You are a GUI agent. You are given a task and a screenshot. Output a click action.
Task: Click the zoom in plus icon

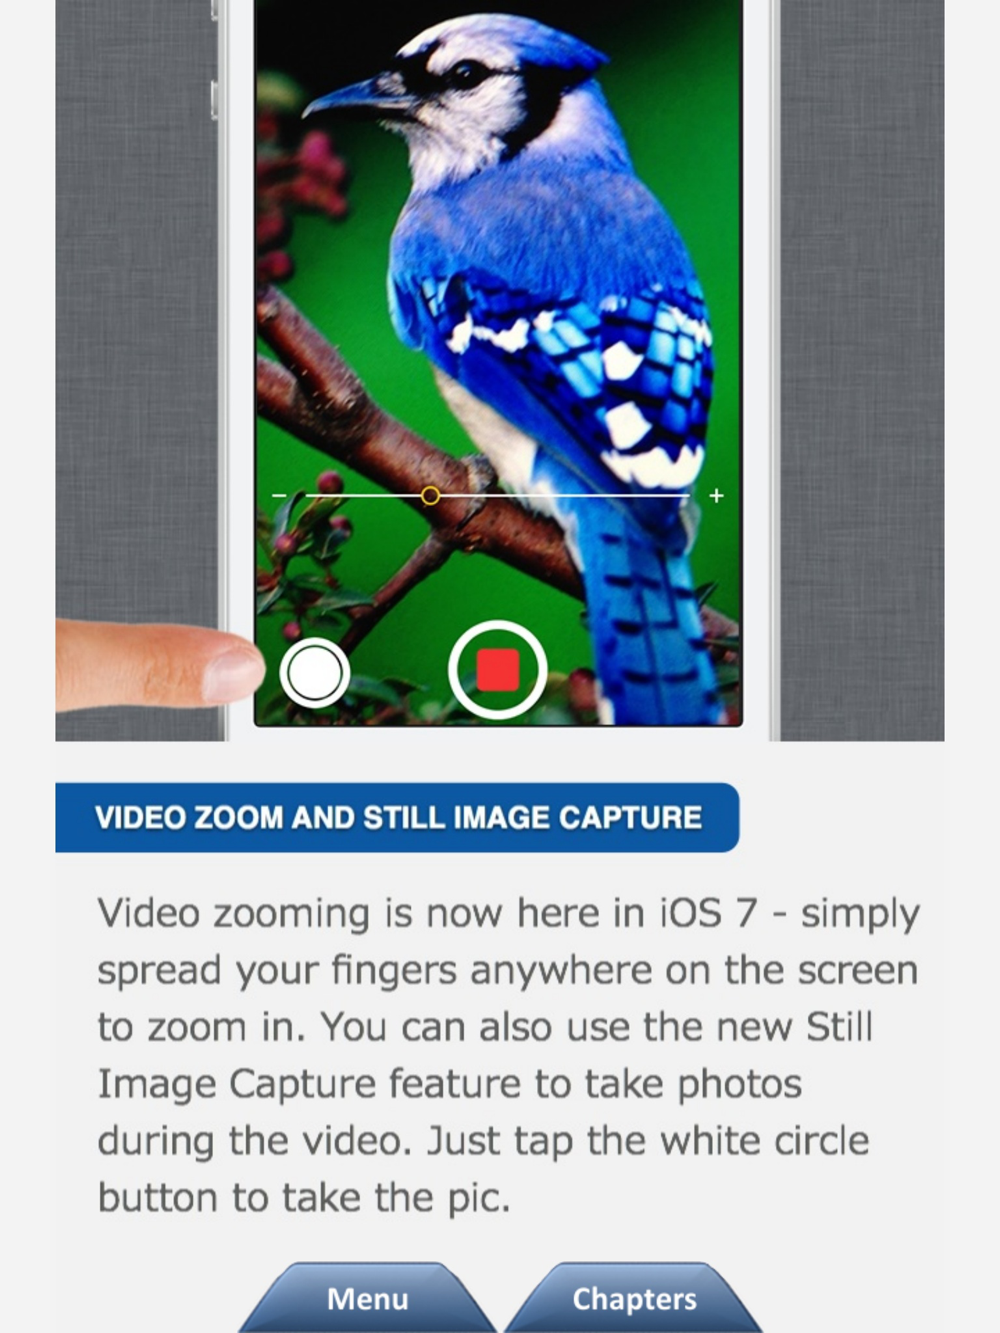point(716,495)
